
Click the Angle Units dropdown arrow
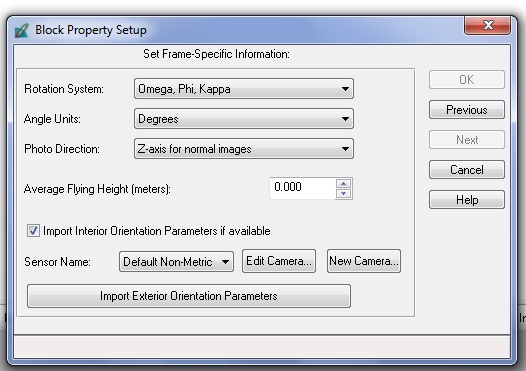[x=345, y=119]
